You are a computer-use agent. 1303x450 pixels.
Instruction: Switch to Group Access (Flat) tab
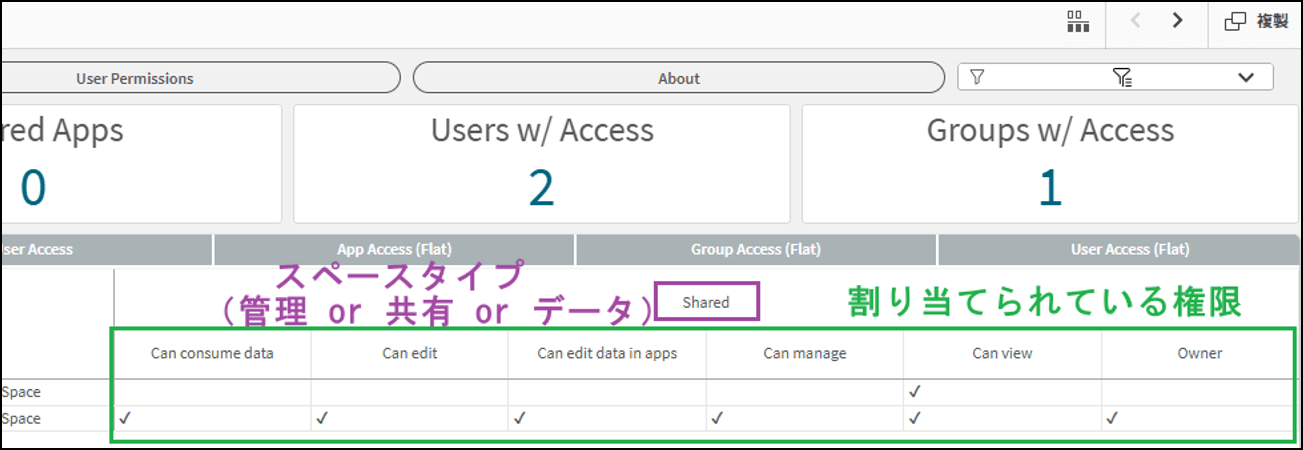pos(756,250)
